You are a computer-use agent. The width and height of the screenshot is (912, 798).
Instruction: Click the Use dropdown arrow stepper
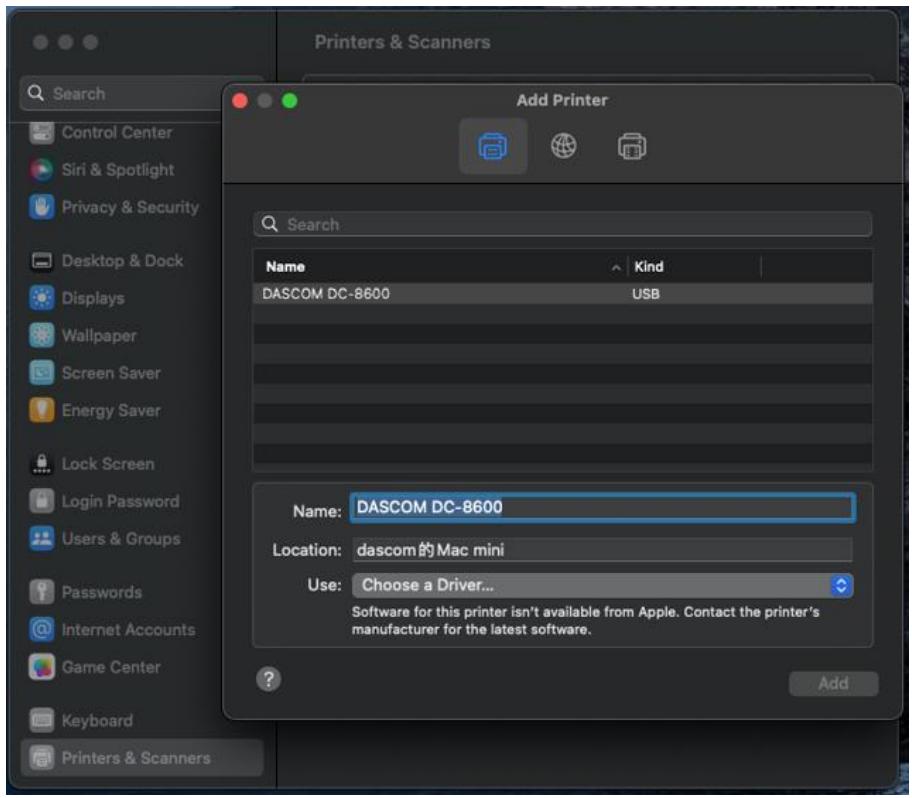(841, 585)
